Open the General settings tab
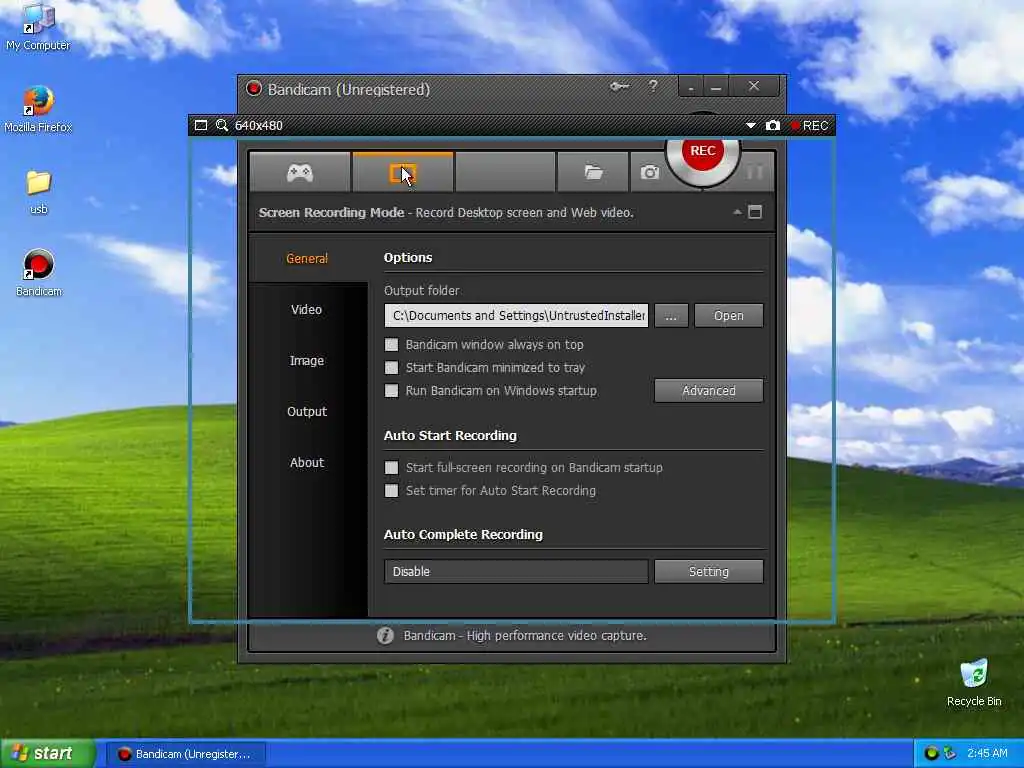The width and height of the screenshot is (1024, 768). (307, 259)
